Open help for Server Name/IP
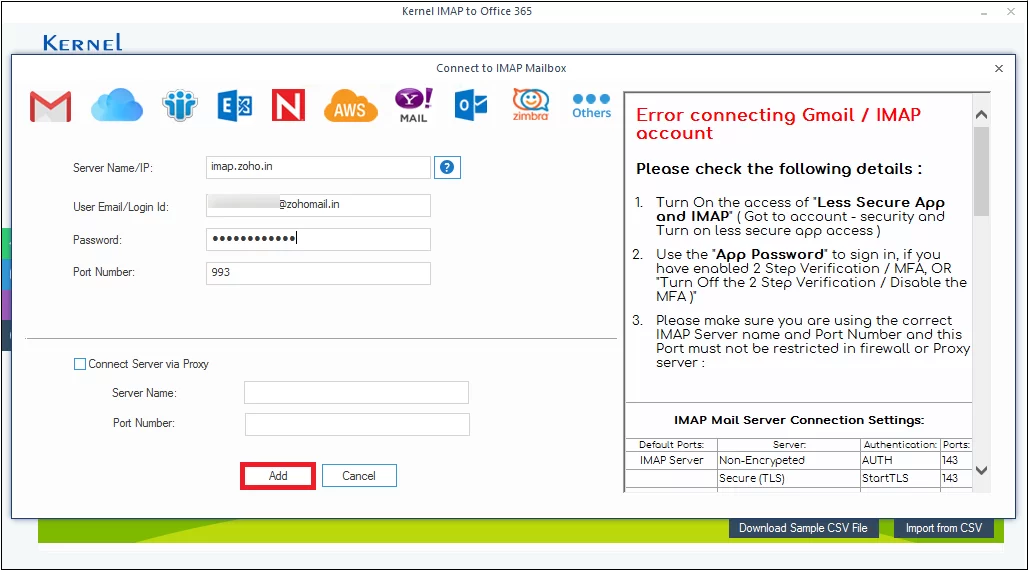 point(447,167)
